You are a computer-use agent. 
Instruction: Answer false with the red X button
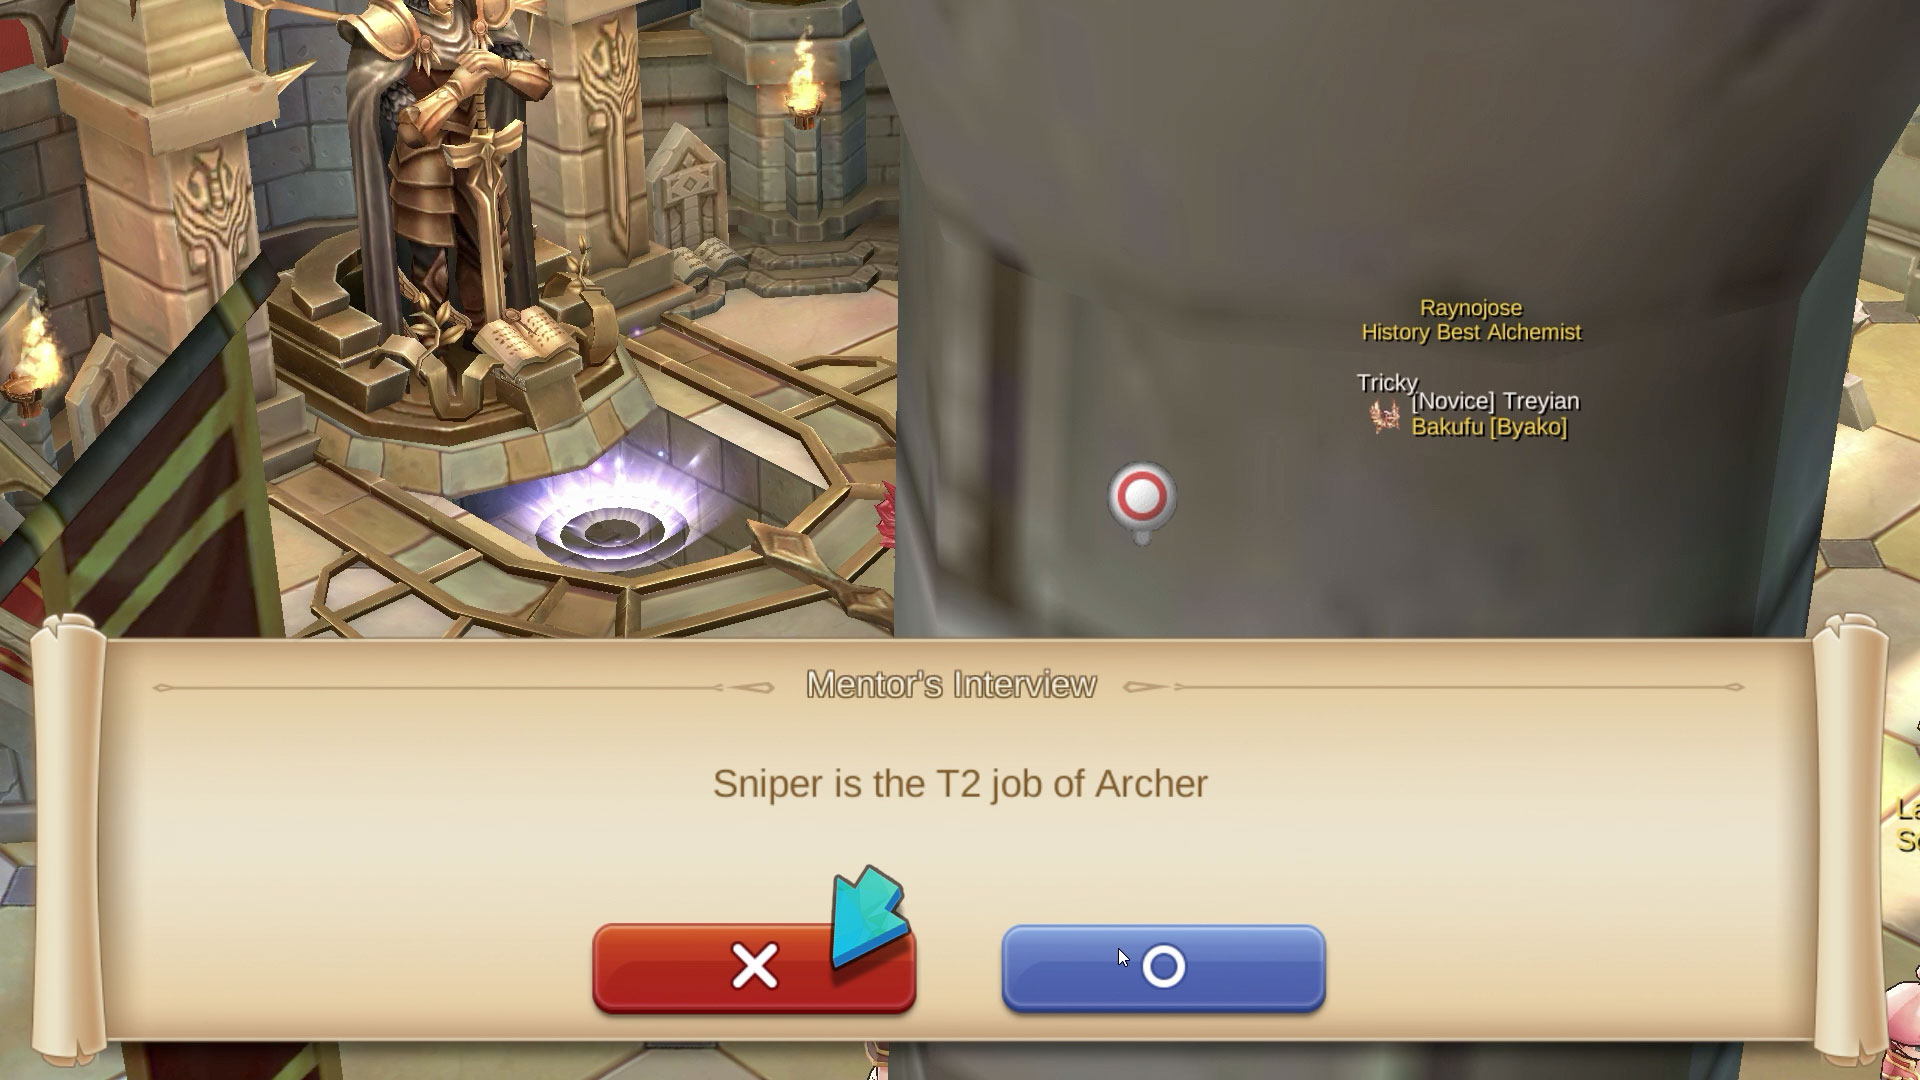[754, 968]
